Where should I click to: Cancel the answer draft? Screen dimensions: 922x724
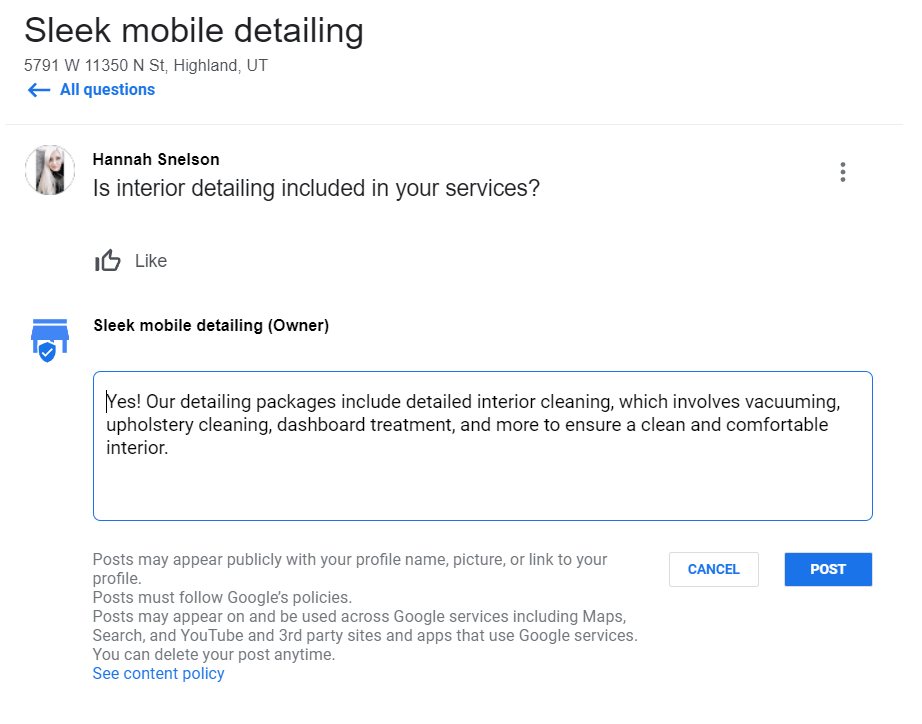[x=713, y=569]
